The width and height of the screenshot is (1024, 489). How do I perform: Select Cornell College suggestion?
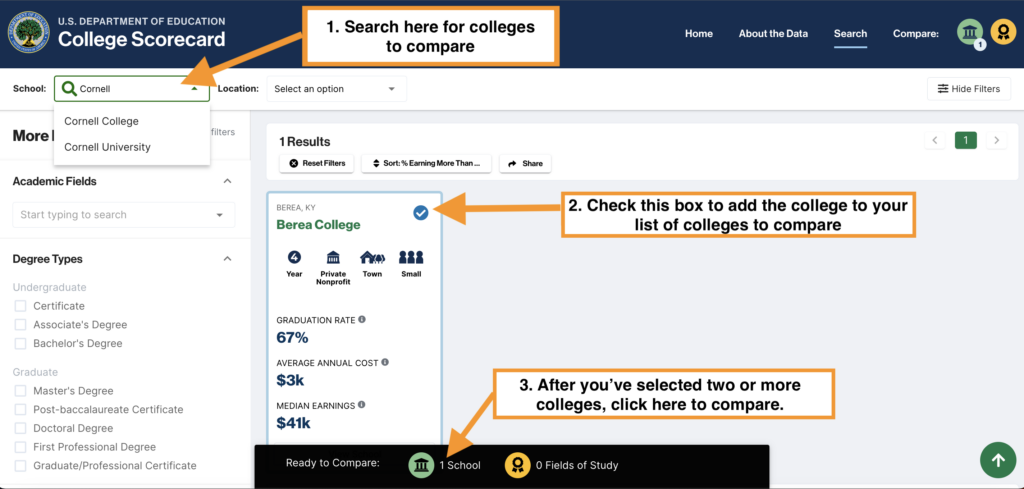[x=101, y=121]
